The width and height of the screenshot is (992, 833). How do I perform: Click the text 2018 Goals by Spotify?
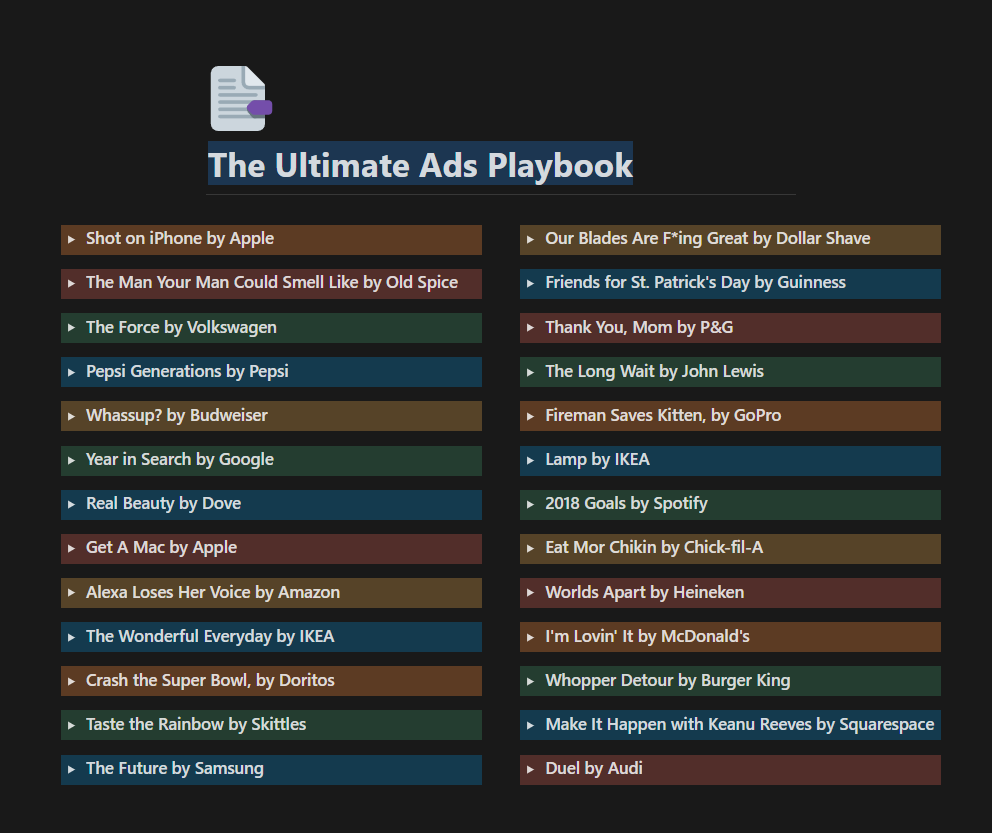[x=626, y=503]
